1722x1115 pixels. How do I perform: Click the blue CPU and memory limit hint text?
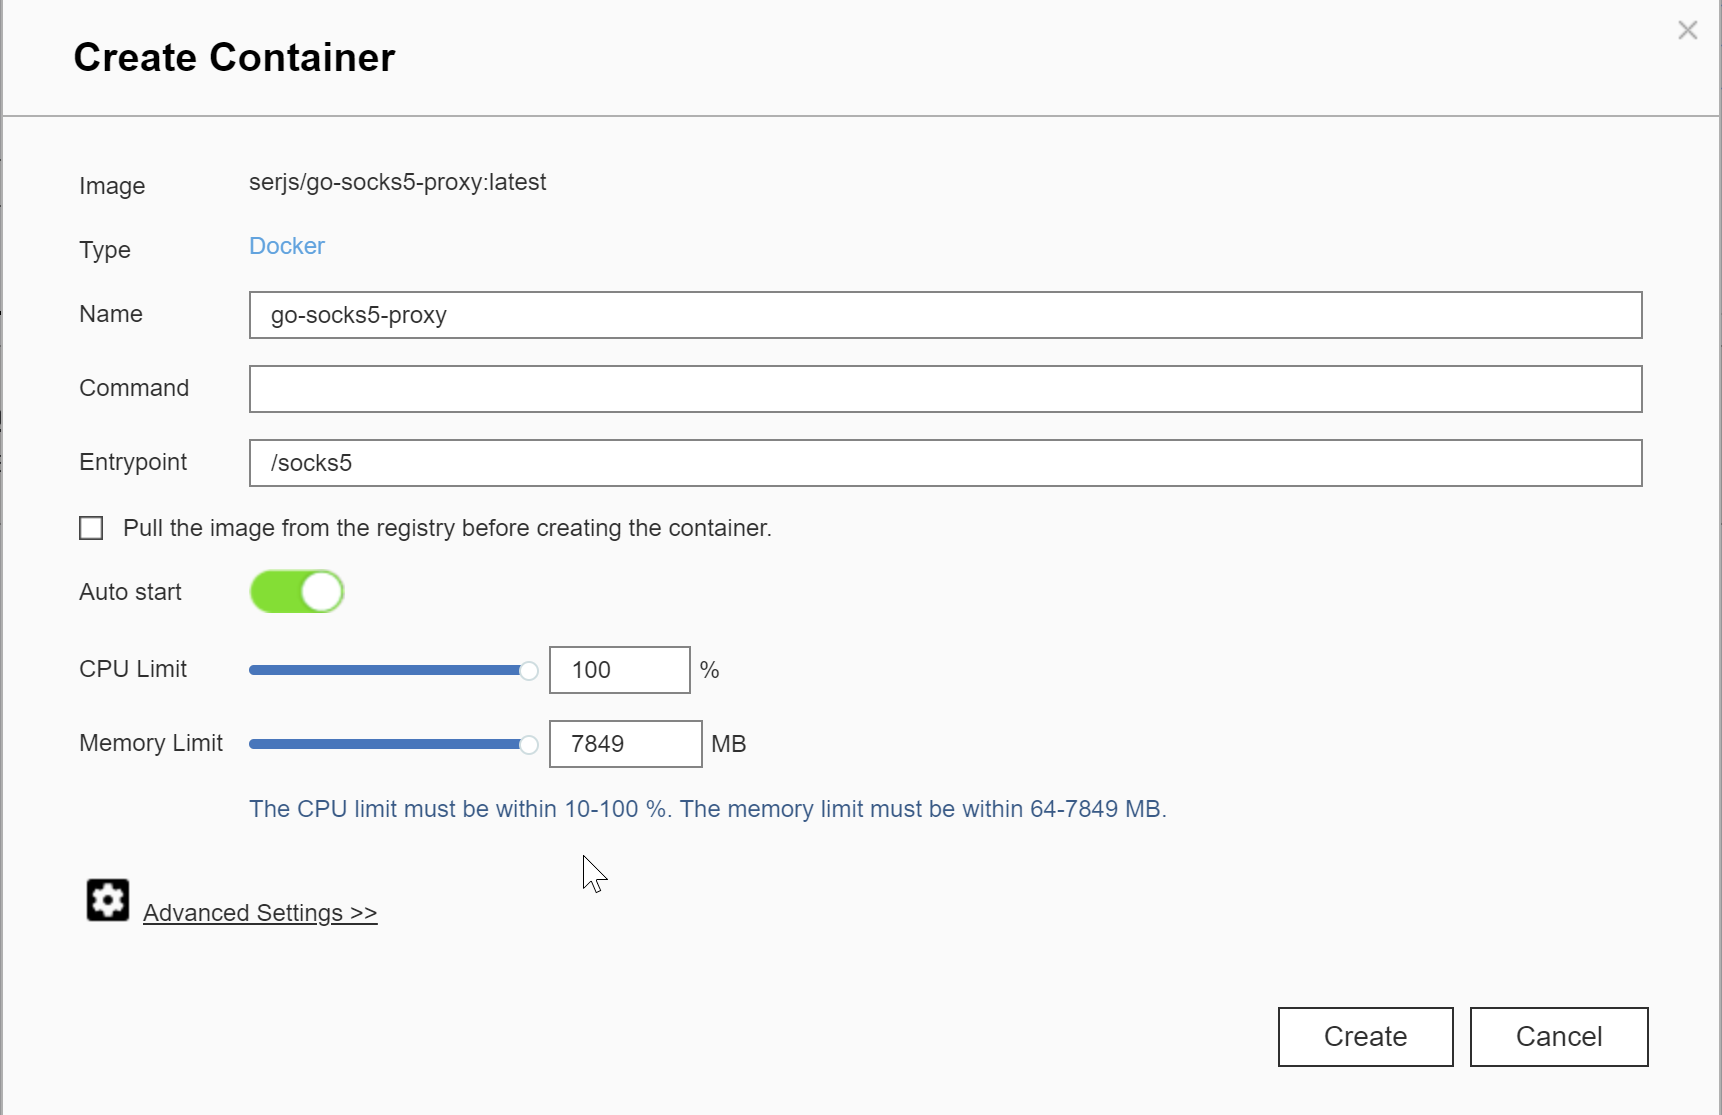coord(707,809)
